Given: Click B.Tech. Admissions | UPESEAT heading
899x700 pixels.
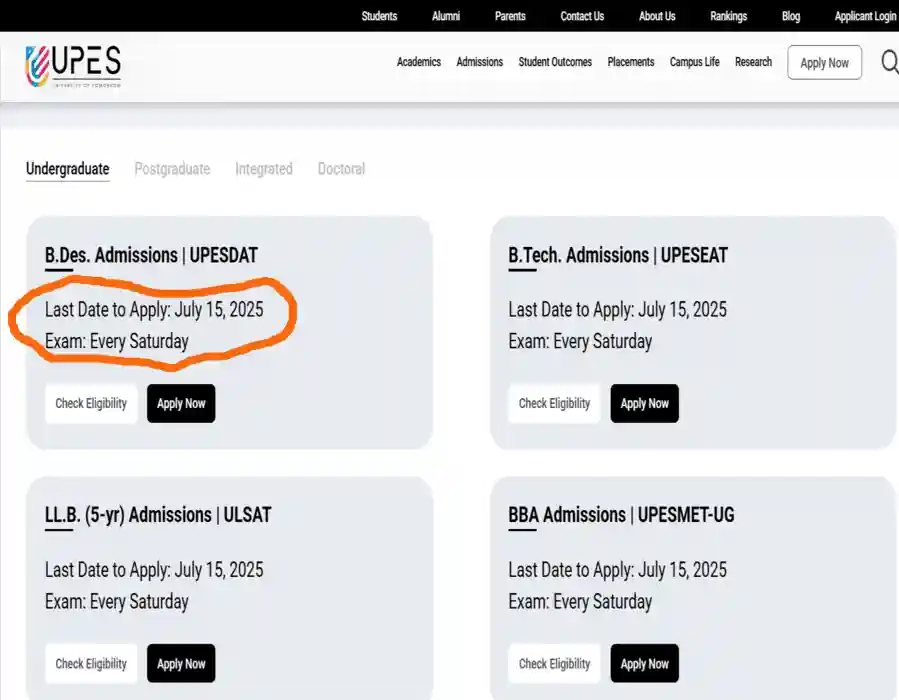Looking at the screenshot, I should 618,255.
